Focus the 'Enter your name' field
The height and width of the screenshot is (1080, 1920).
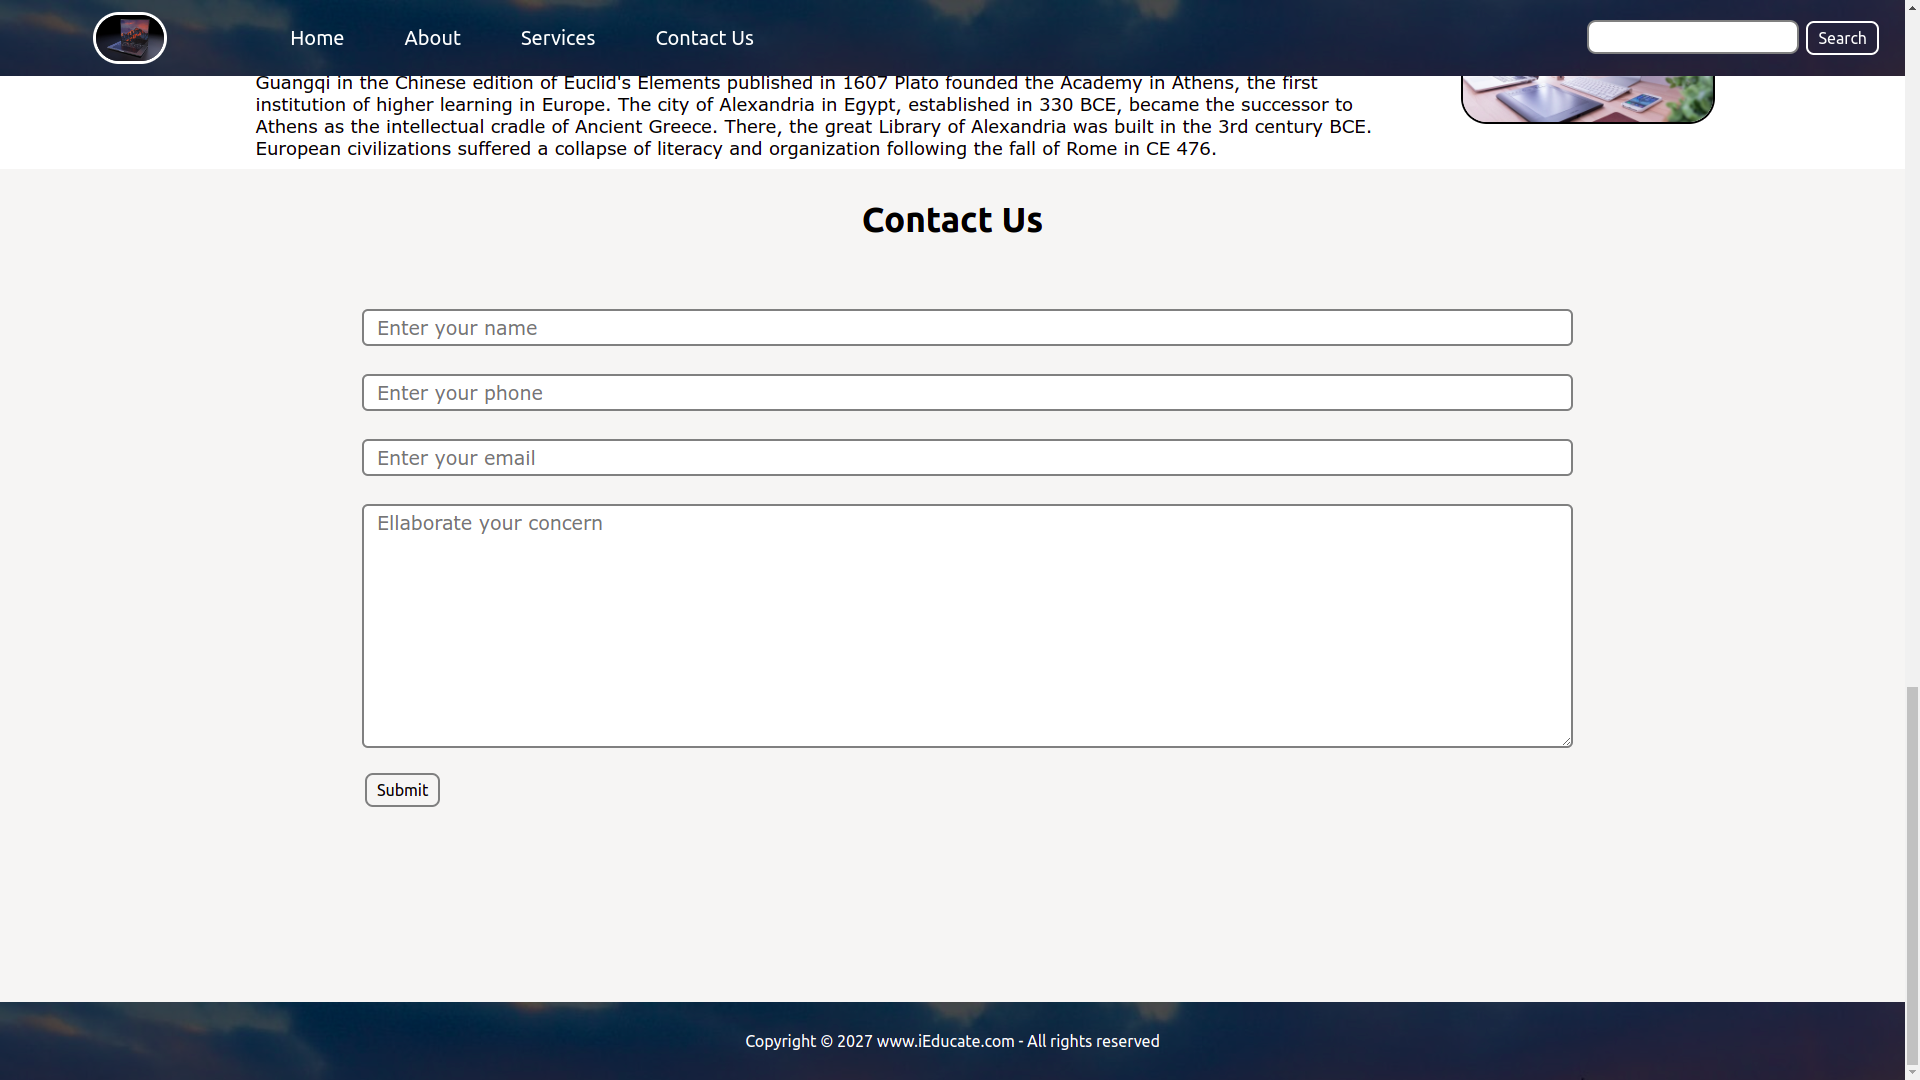966,328
